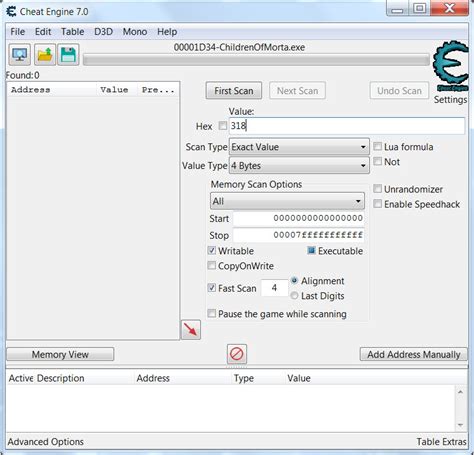Click the Cheat Engine logo for Settings
474x455 pixels.
pyautogui.click(x=451, y=66)
